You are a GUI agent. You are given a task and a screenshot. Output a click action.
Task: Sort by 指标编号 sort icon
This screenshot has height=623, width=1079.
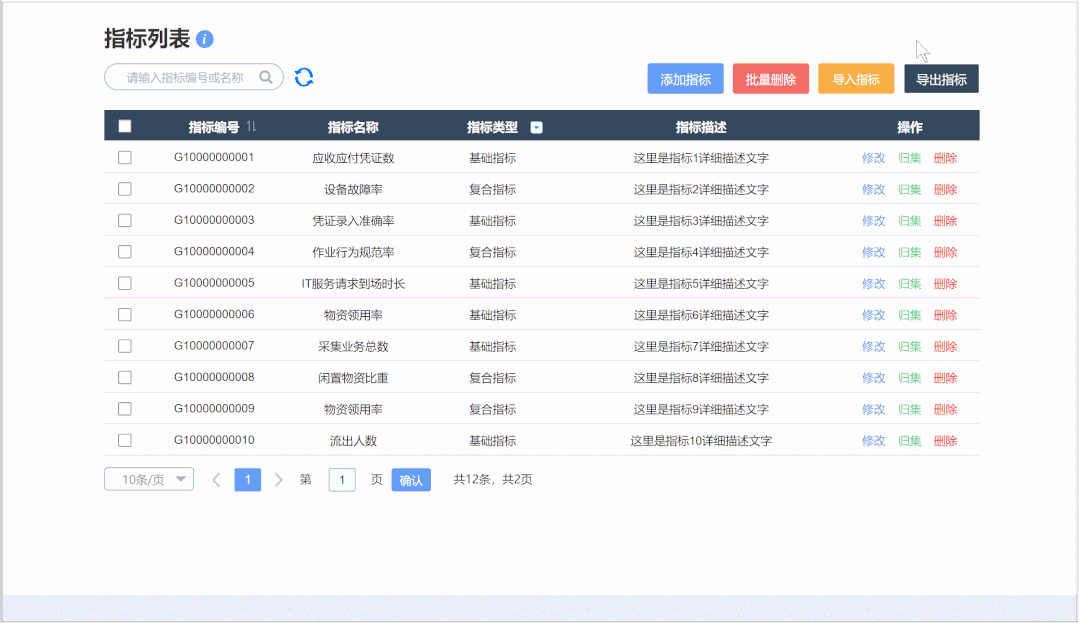coord(251,126)
